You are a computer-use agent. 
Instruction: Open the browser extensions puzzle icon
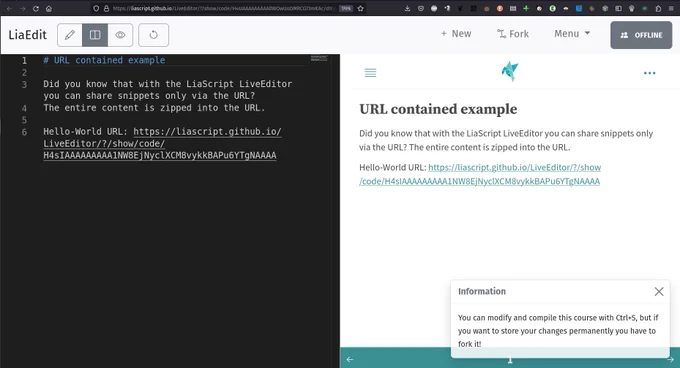point(658,8)
